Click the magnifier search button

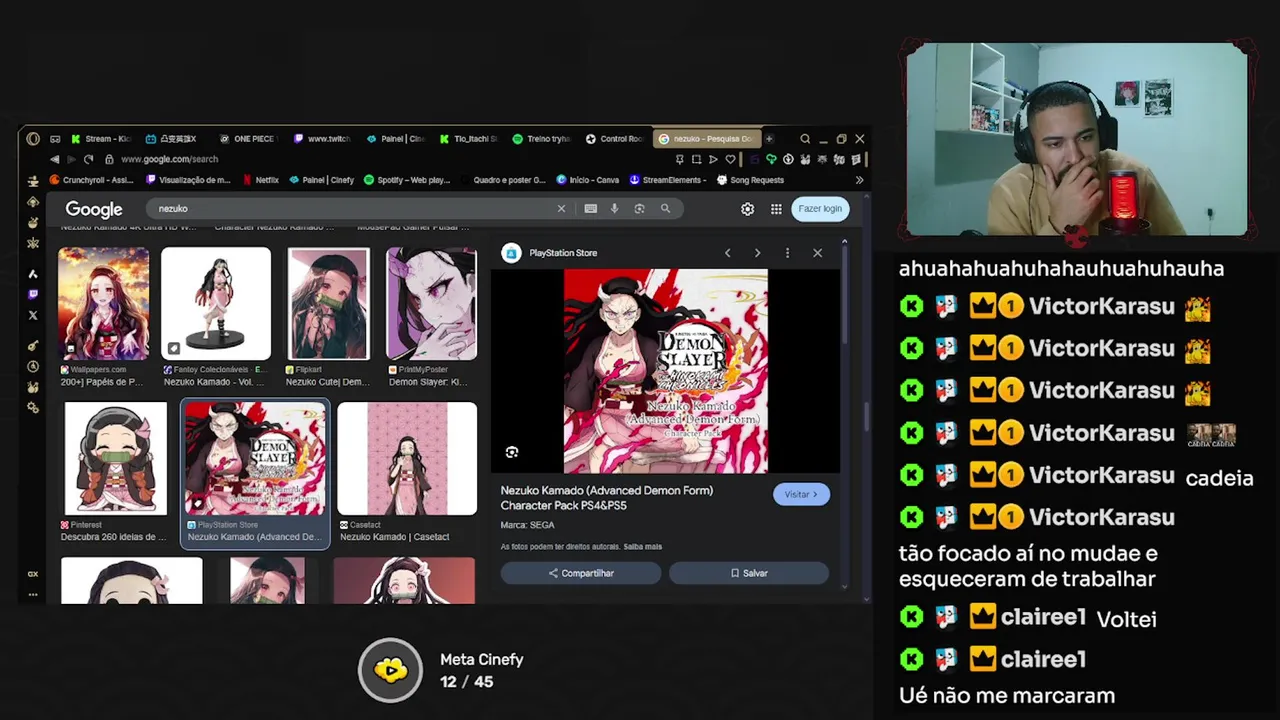tap(665, 209)
